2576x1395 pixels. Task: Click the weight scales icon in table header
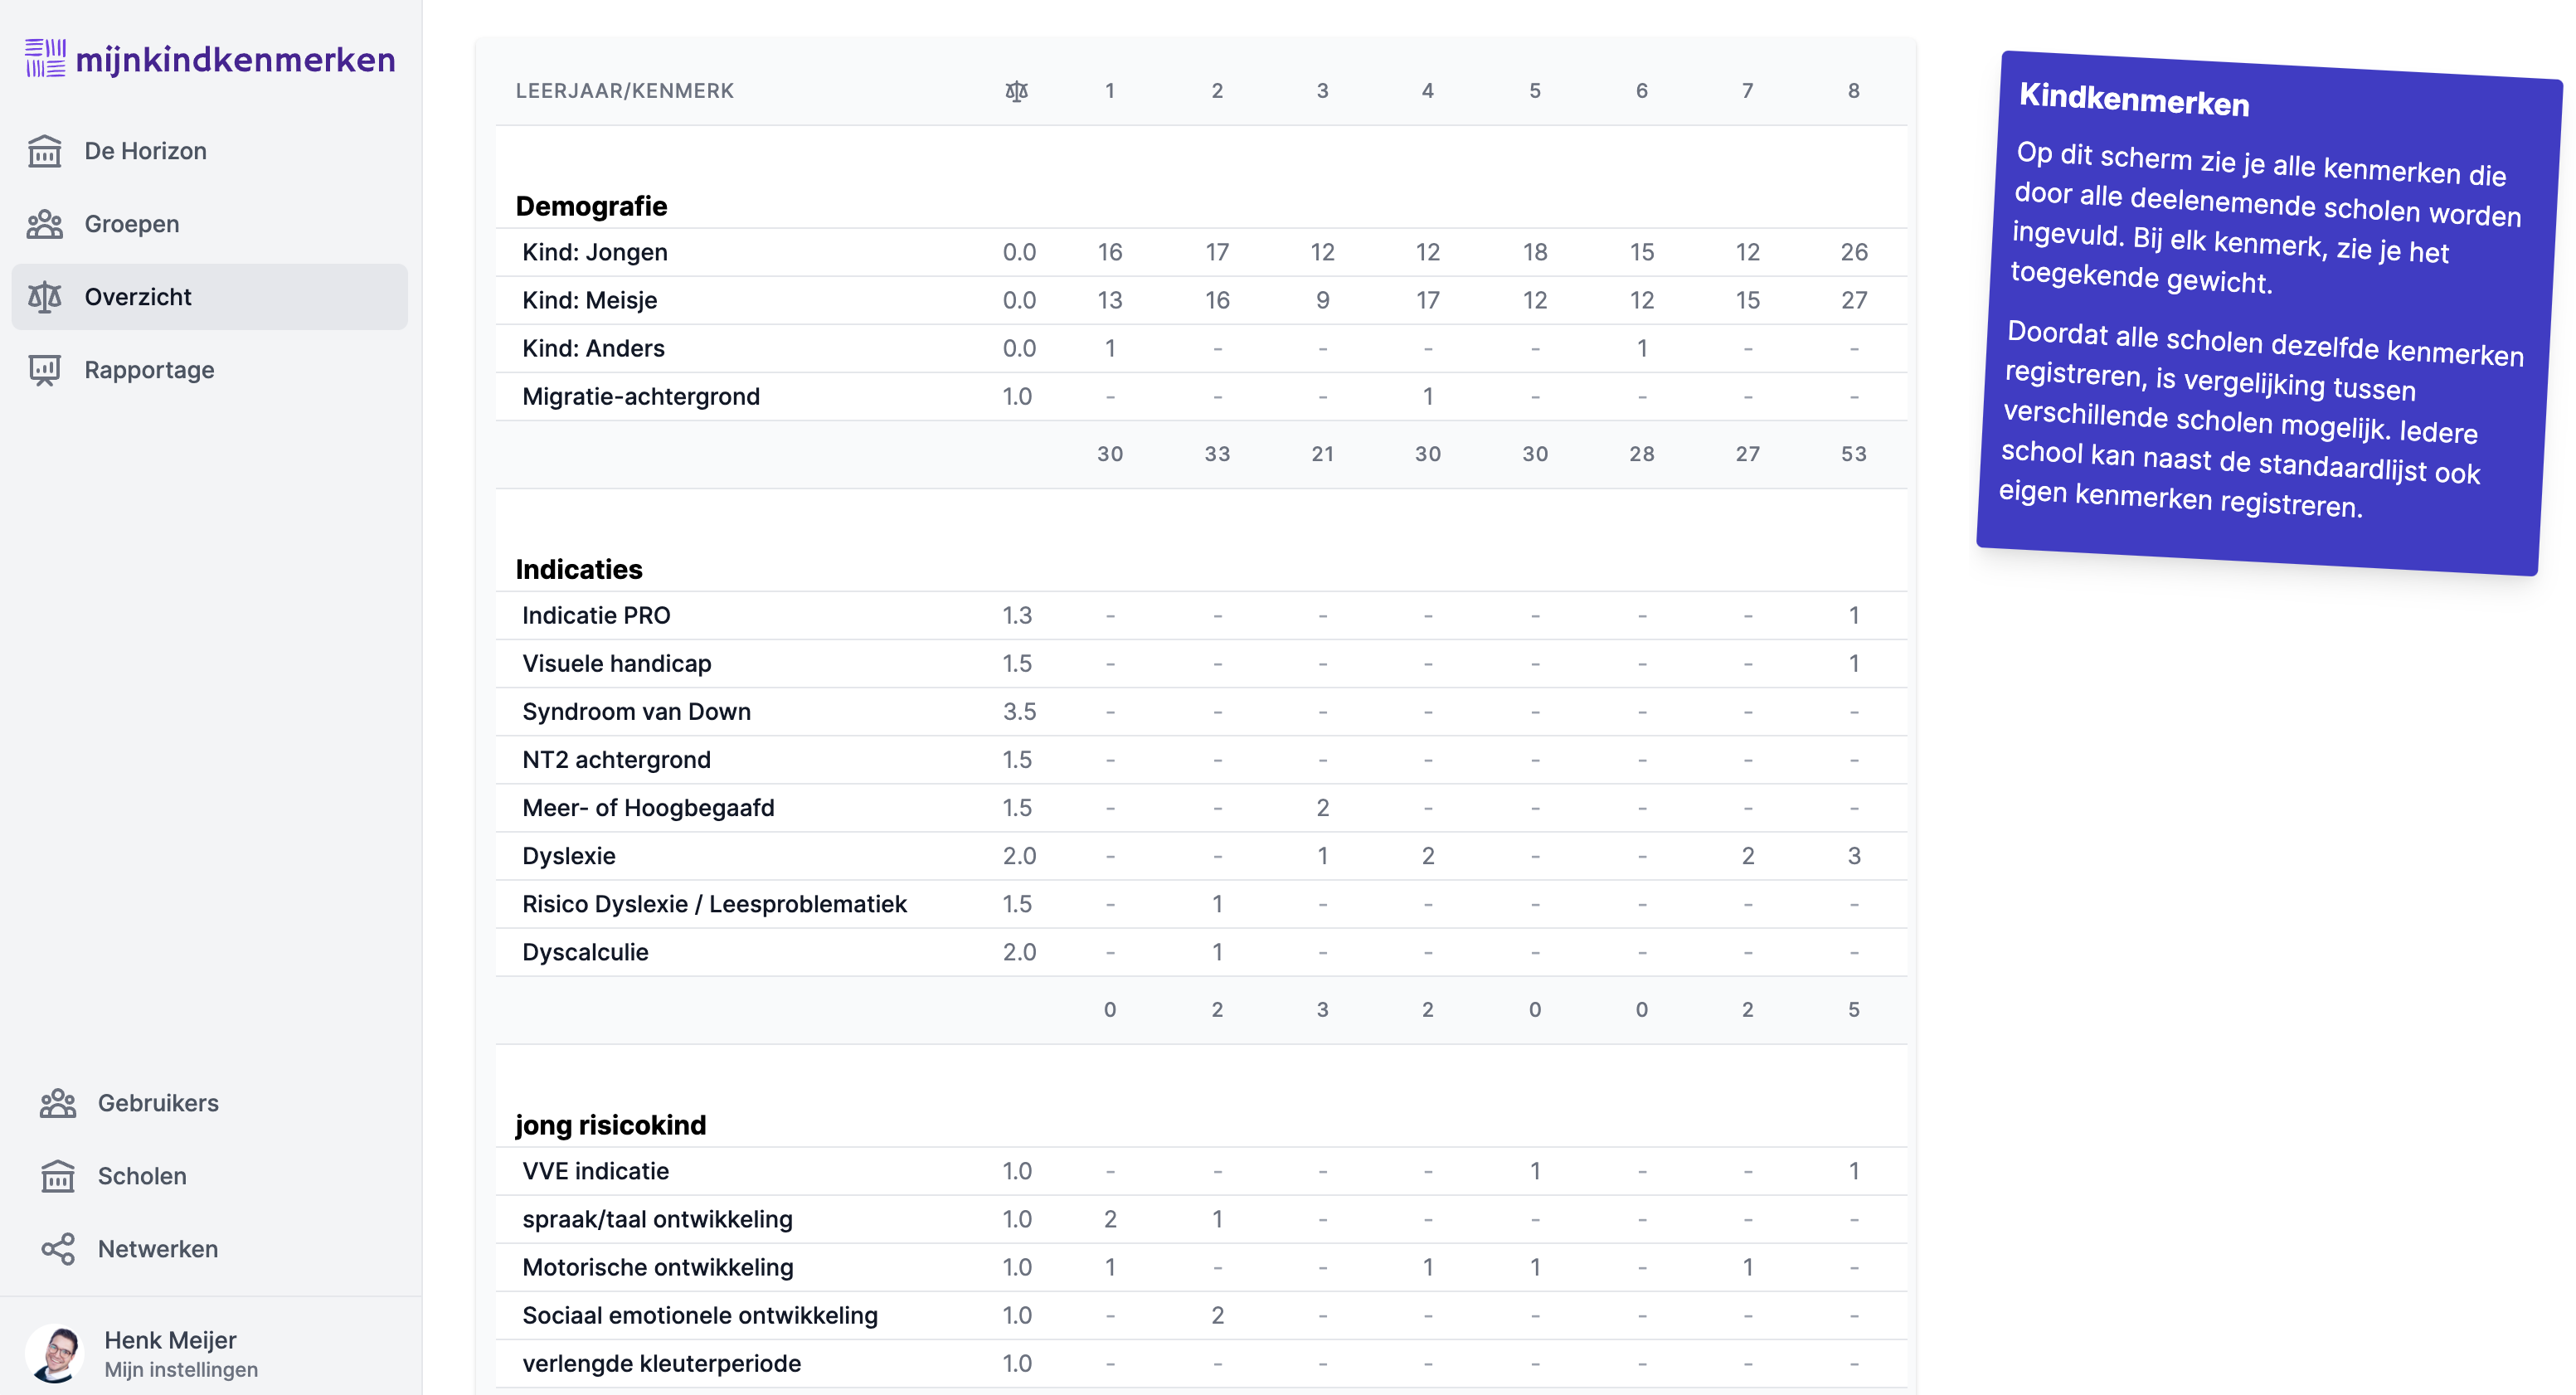click(1016, 91)
